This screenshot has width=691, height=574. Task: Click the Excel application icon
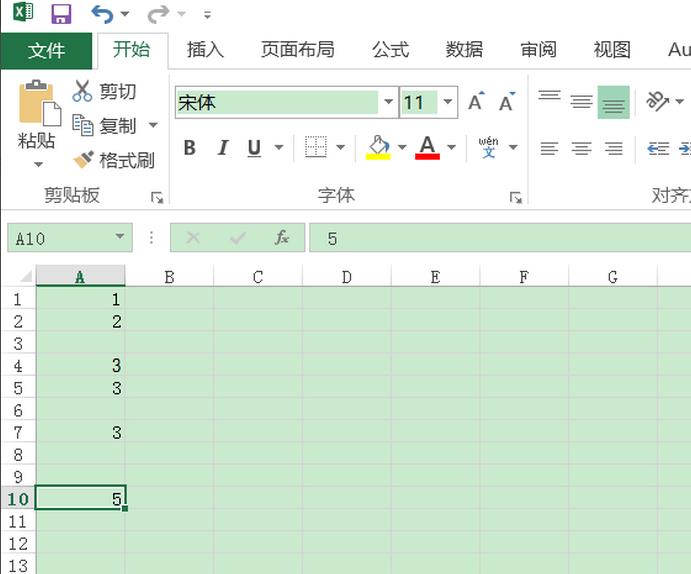[x=23, y=12]
